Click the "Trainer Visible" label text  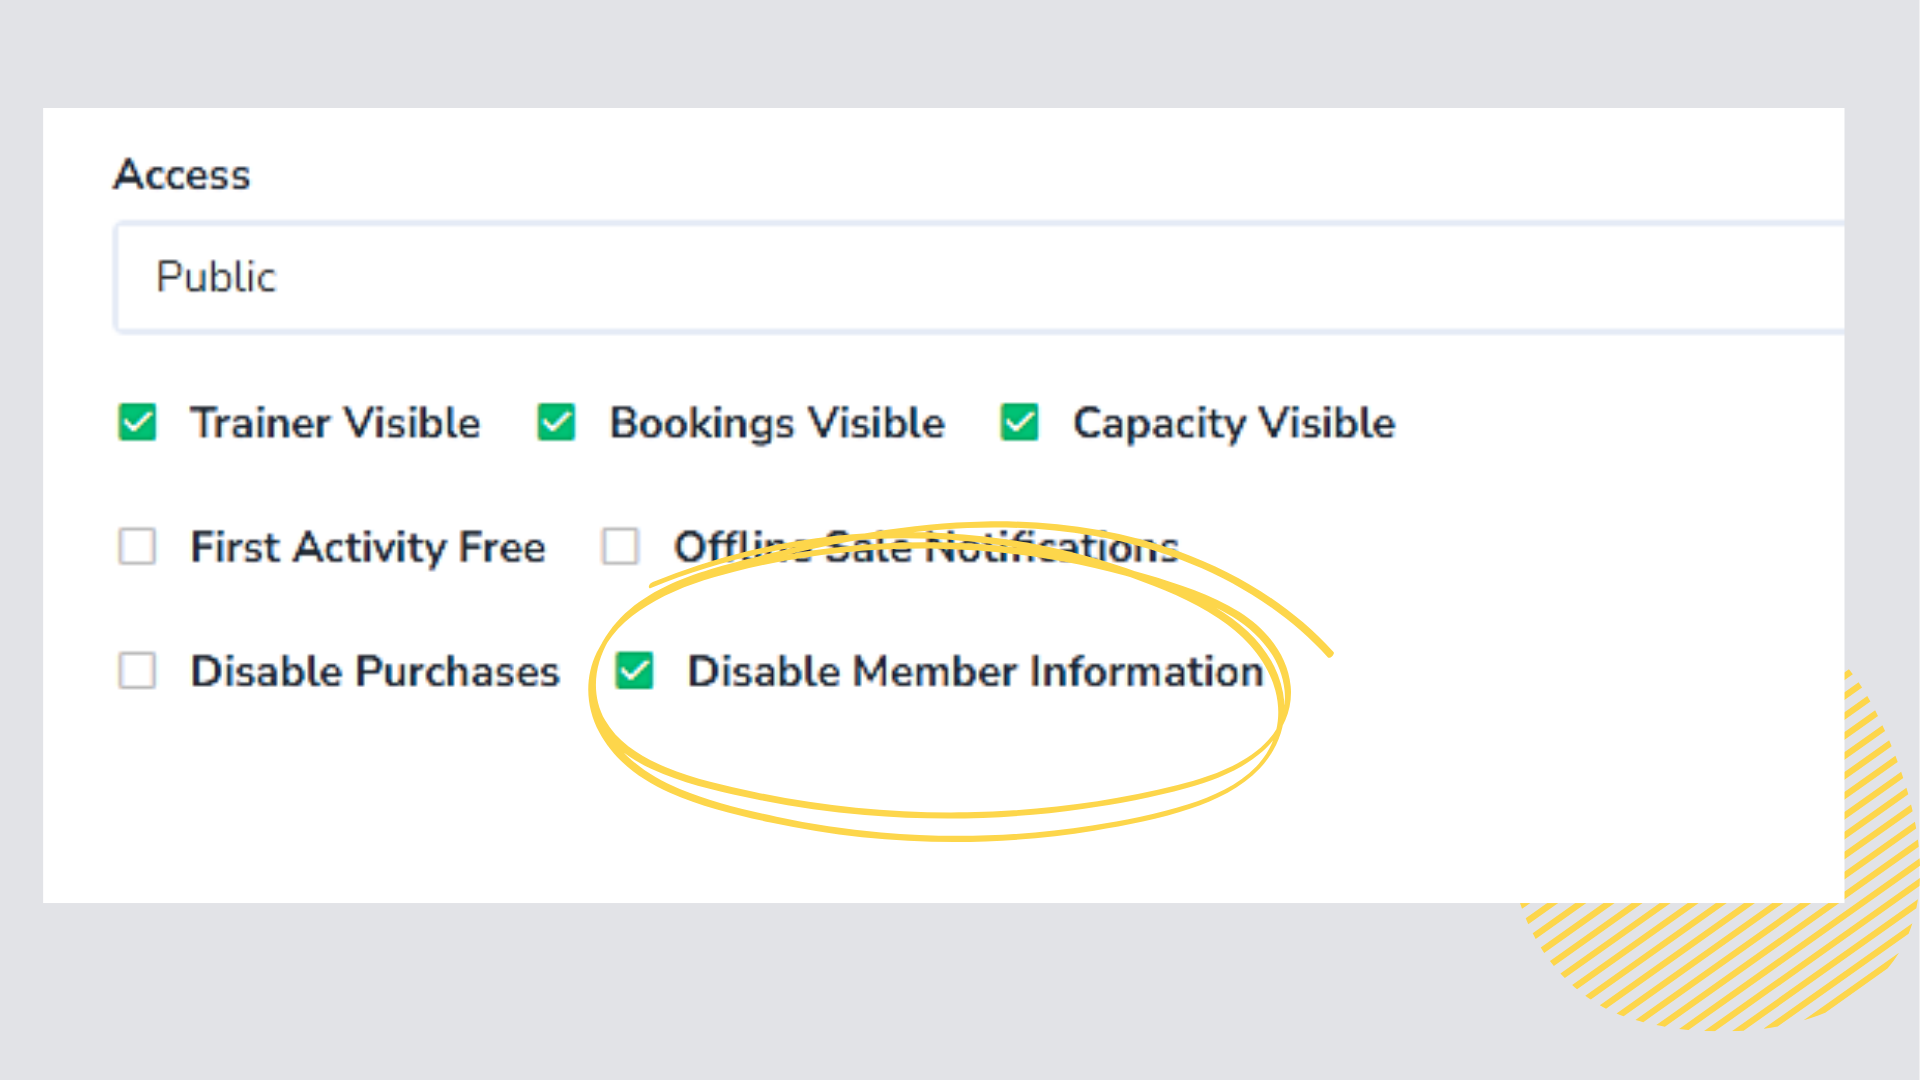coord(335,423)
